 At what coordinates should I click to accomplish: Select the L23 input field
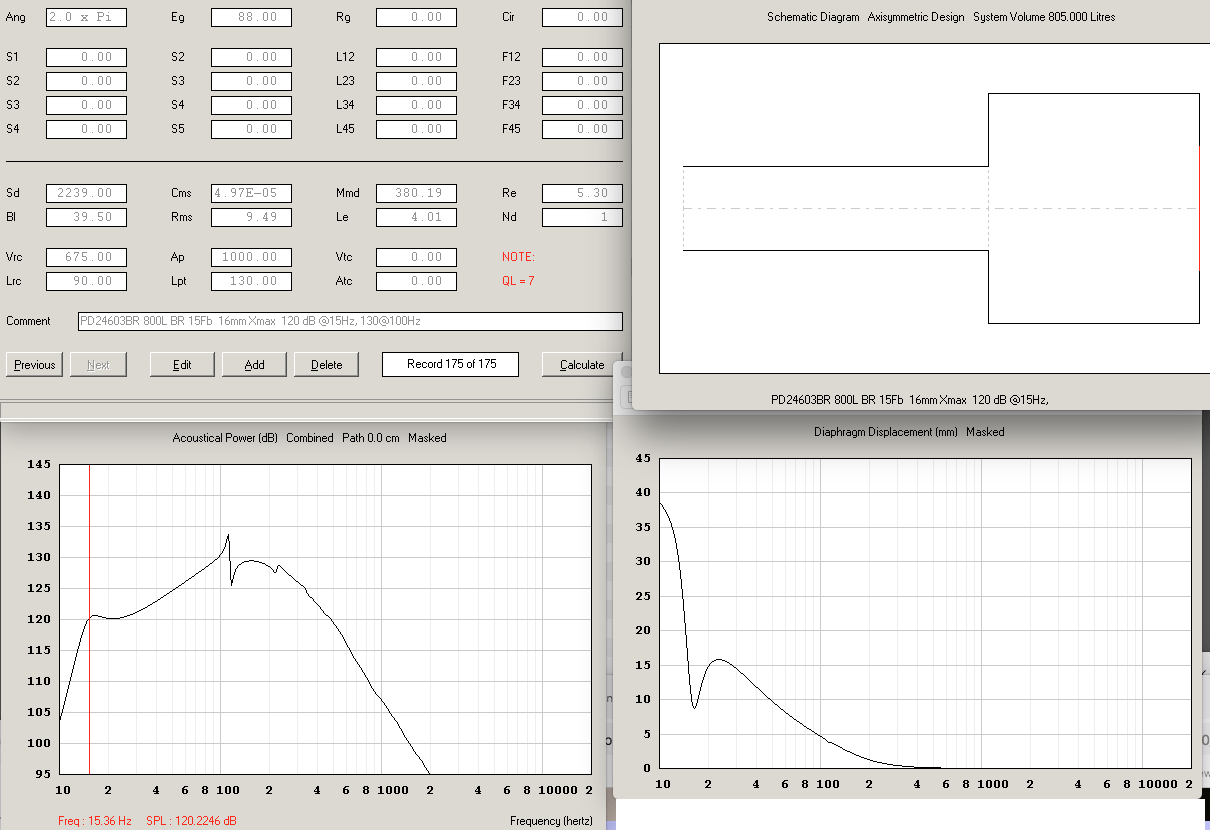point(416,81)
